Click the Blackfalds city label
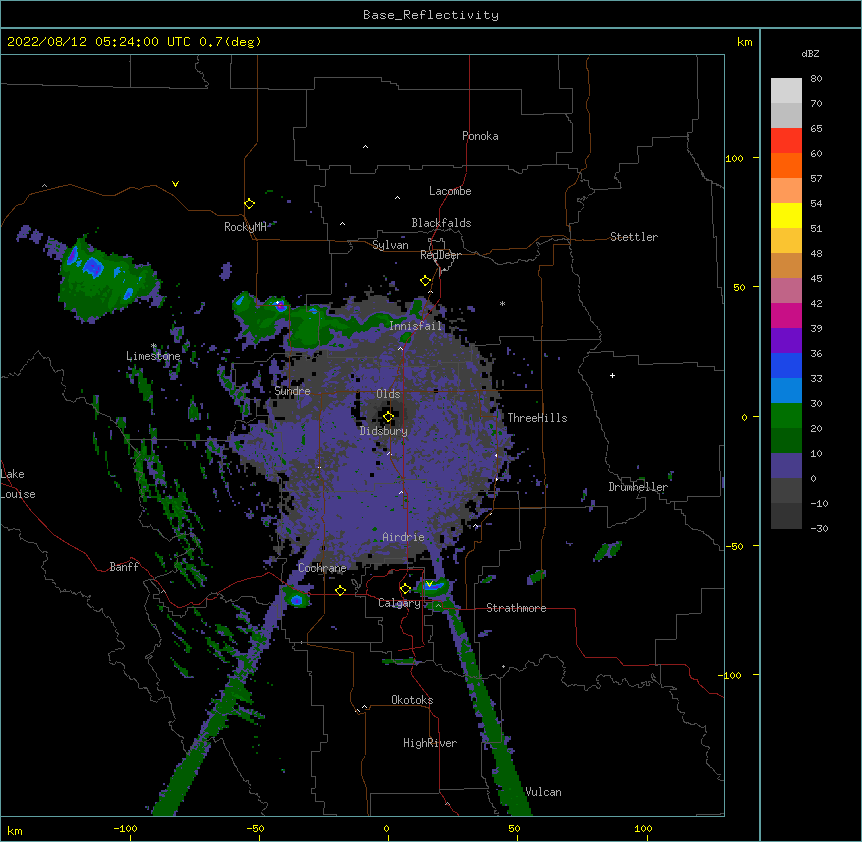 (x=441, y=223)
